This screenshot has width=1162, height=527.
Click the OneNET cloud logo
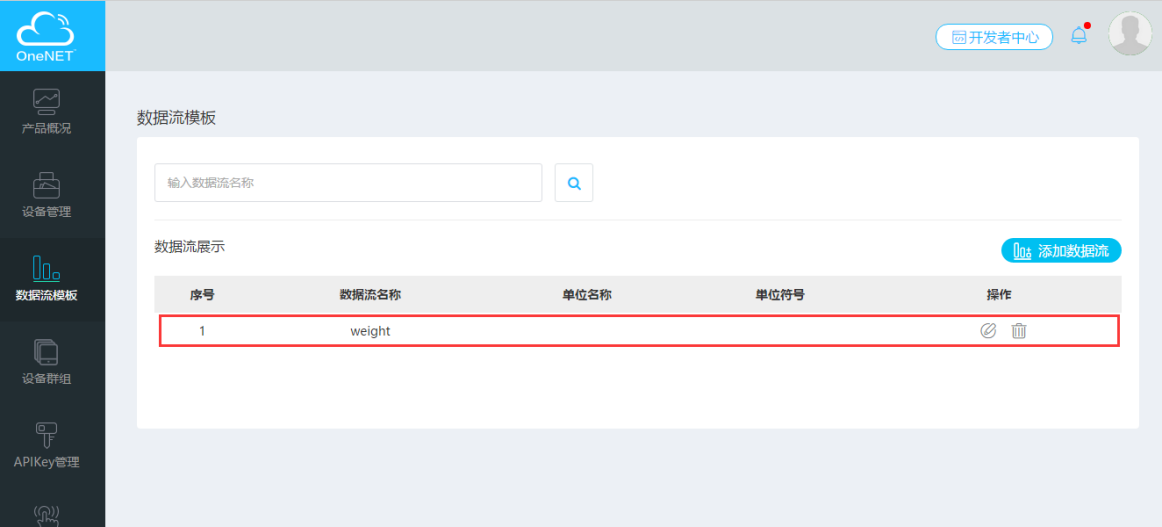point(46,36)
